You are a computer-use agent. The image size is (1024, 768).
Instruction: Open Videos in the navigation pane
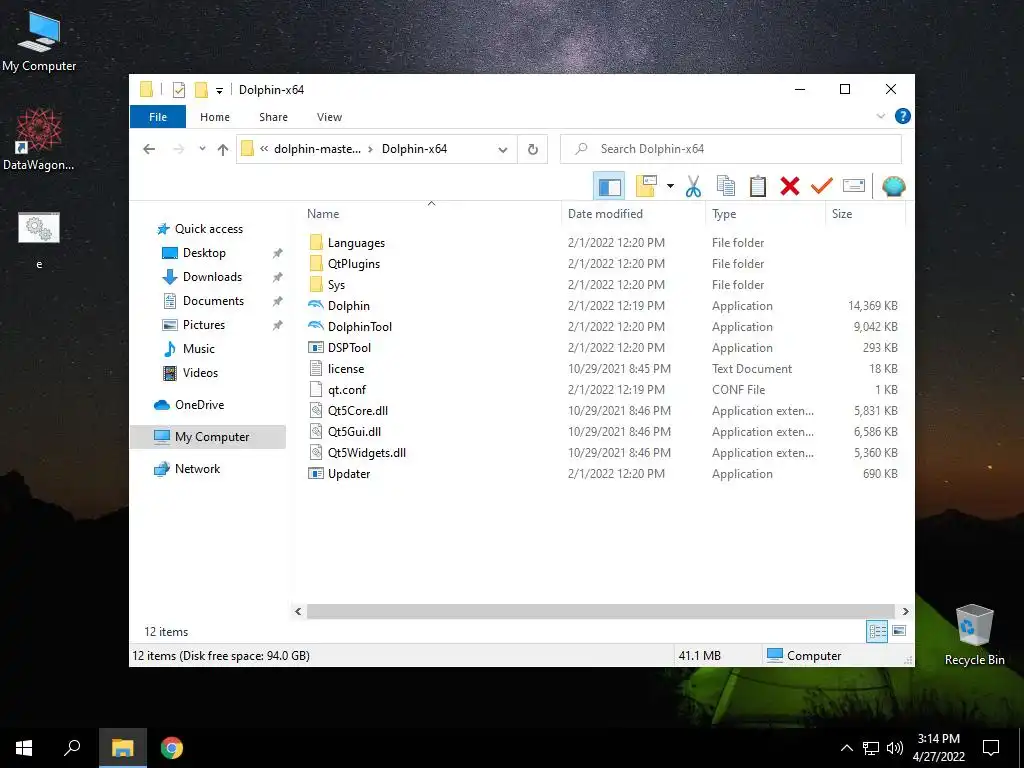point(200,373)
